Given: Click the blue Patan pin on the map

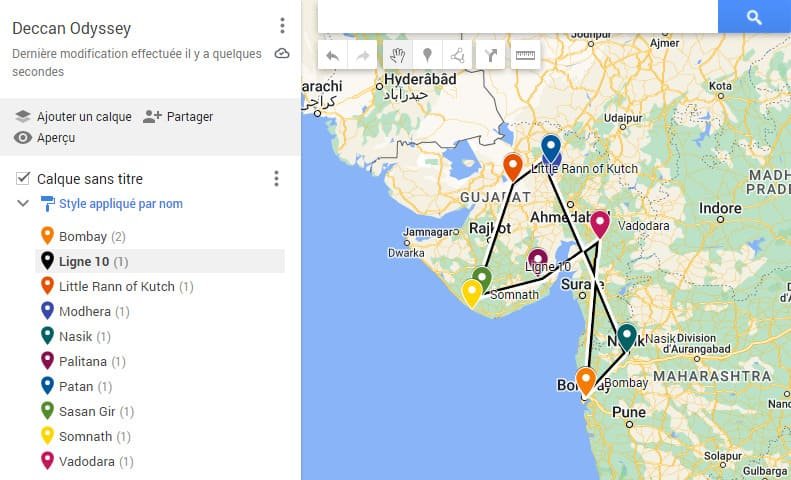Looking at the screenshot, I should click(x=551, y=147).
